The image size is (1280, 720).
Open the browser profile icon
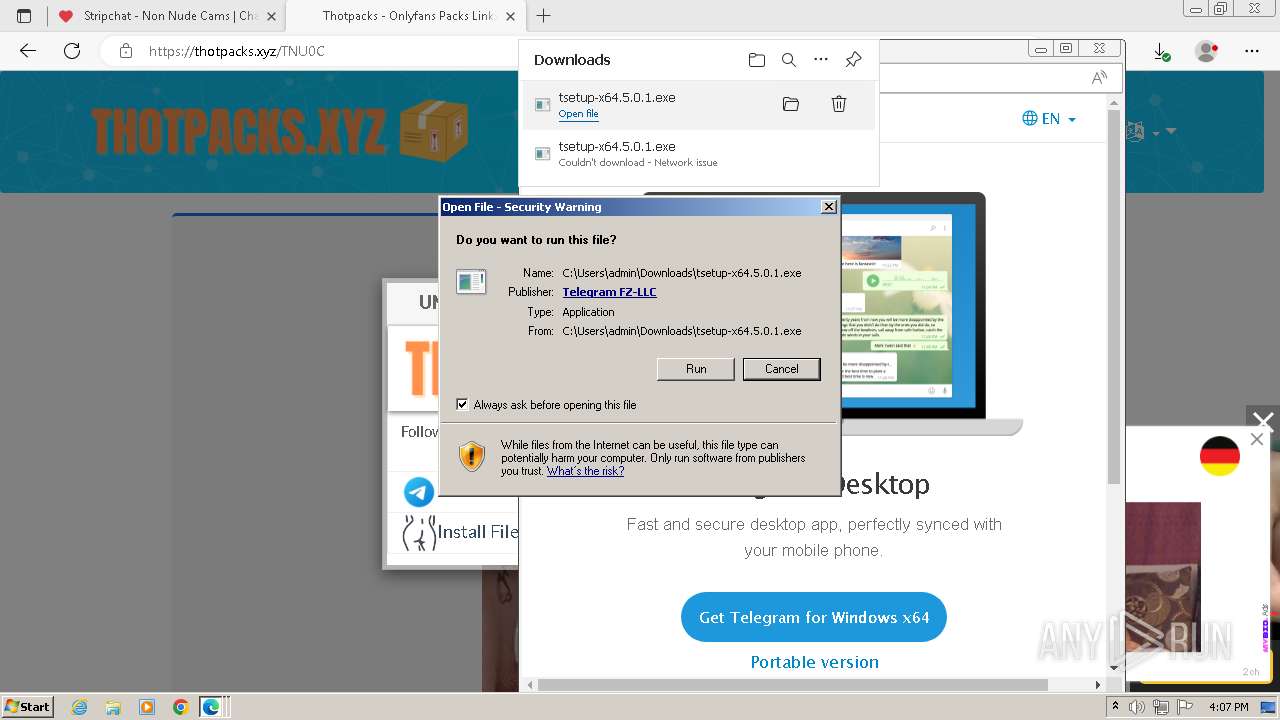pyautogui.click(x=1207, y=51)
